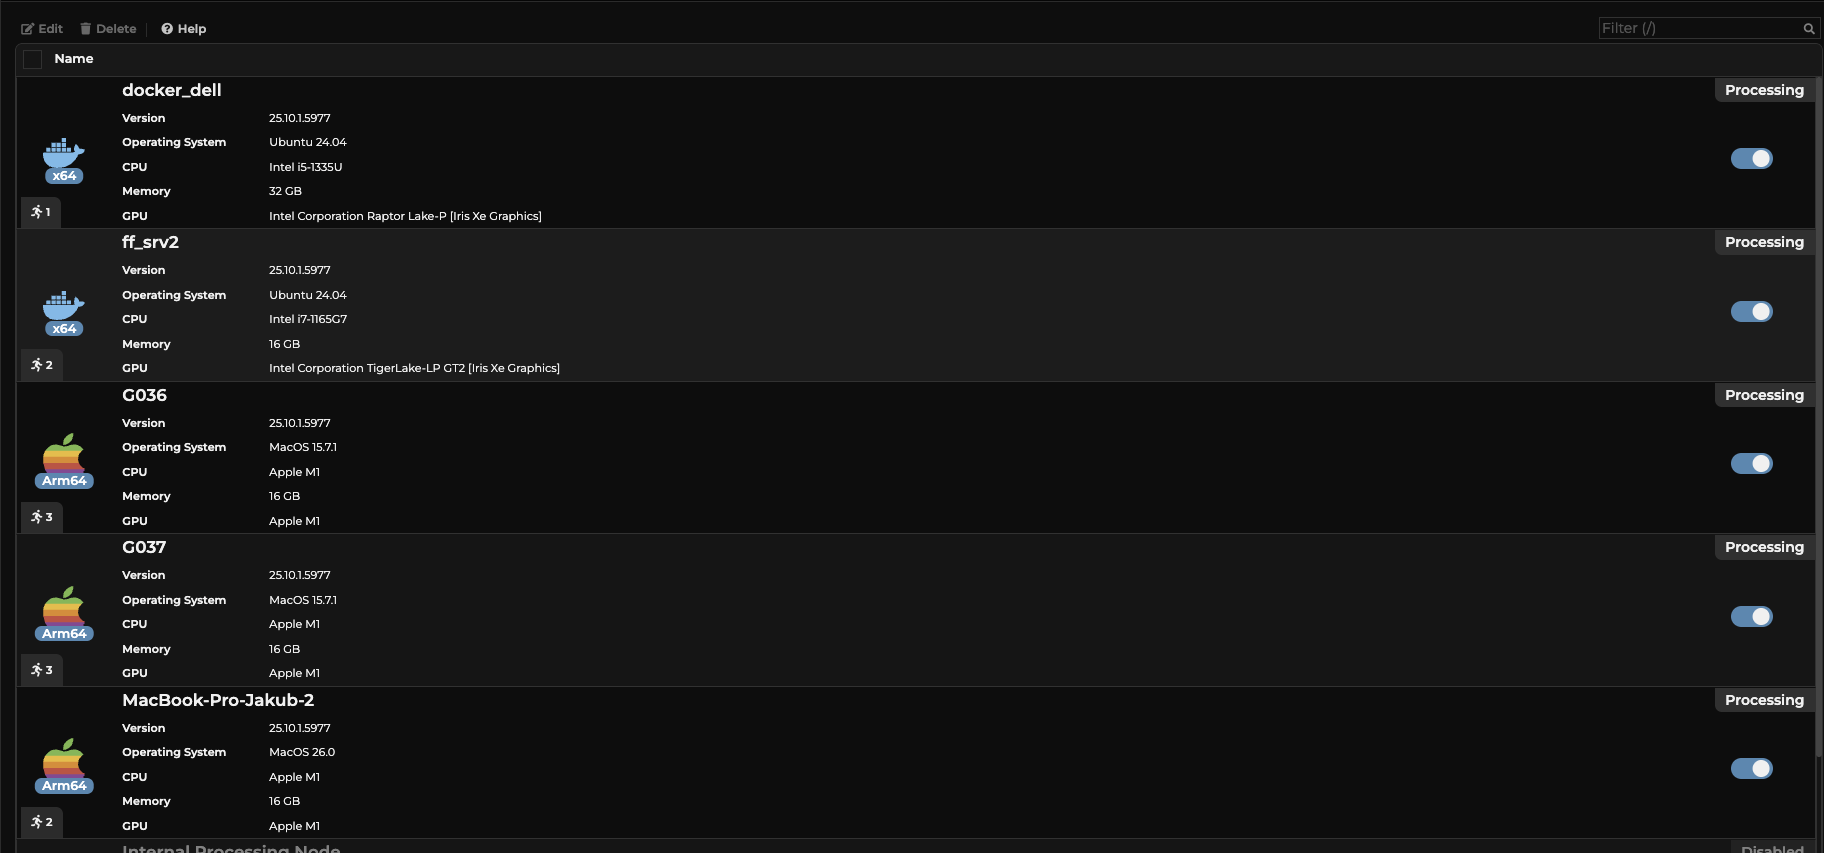The width and height of the screenshot is (1824, 853).
Task: Open the G037 node name link
Action: coord(144,547)
